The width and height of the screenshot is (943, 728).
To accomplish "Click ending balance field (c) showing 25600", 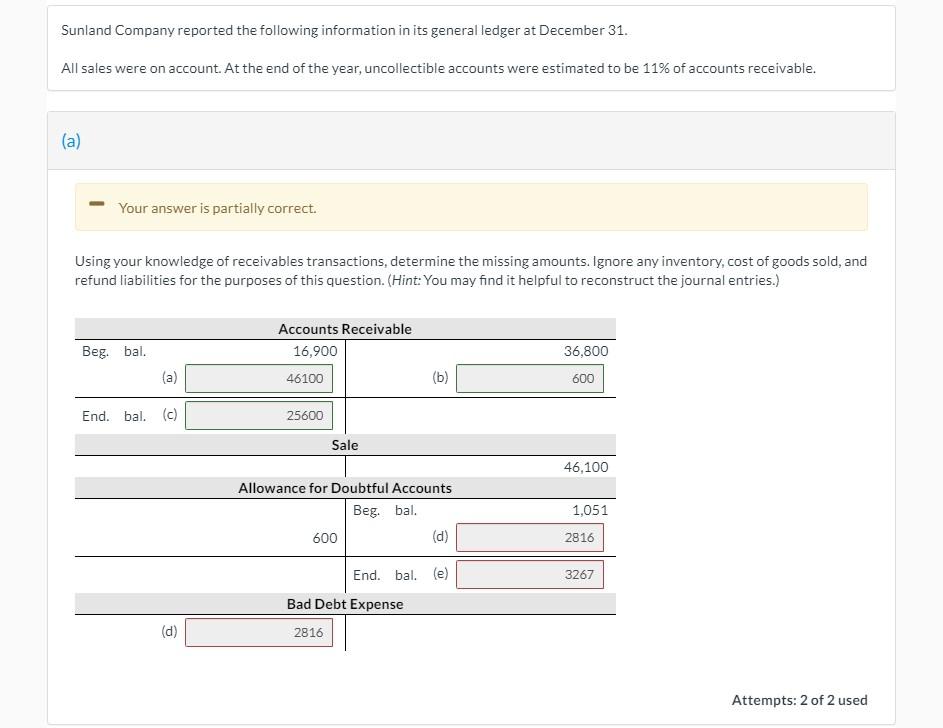I will [258, 415].
